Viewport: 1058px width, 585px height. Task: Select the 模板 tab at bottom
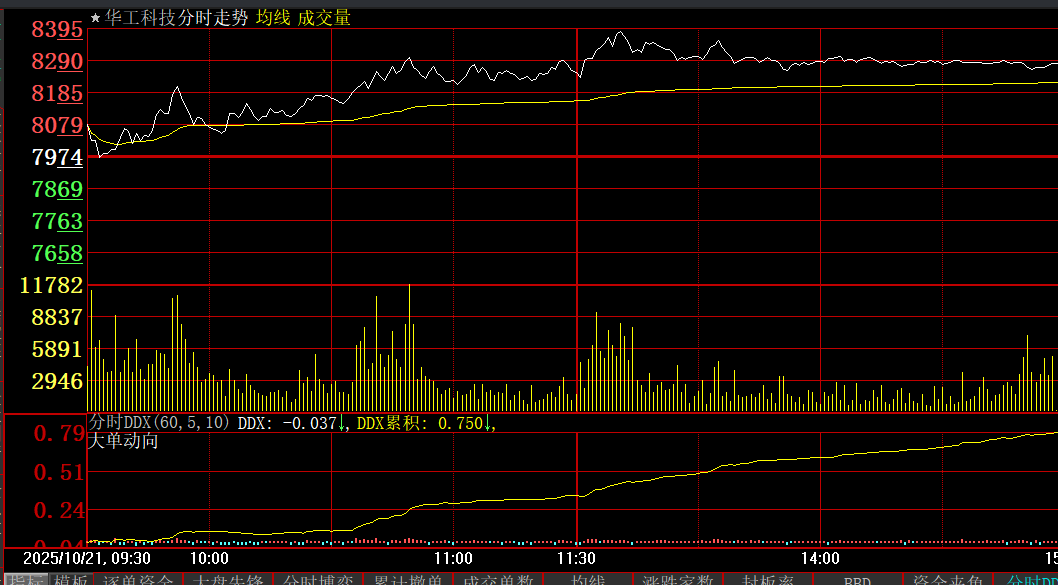click(71, 580)
